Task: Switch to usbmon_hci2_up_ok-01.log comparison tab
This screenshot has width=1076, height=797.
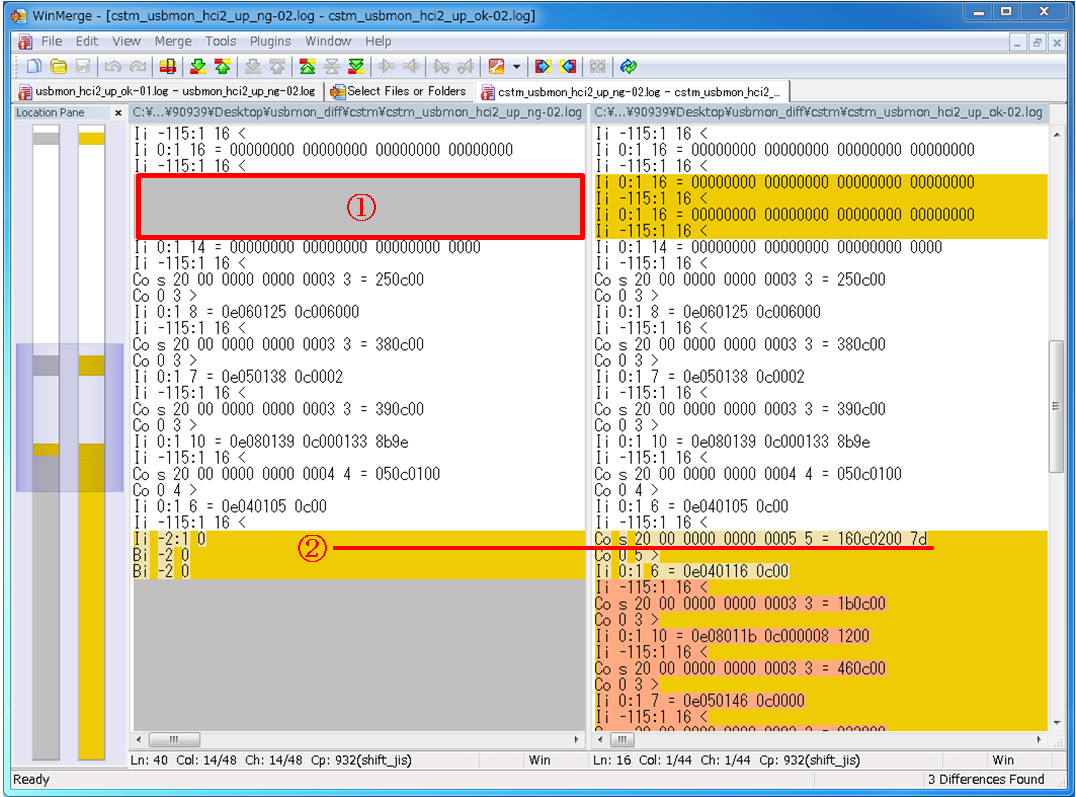Action: 167,91
